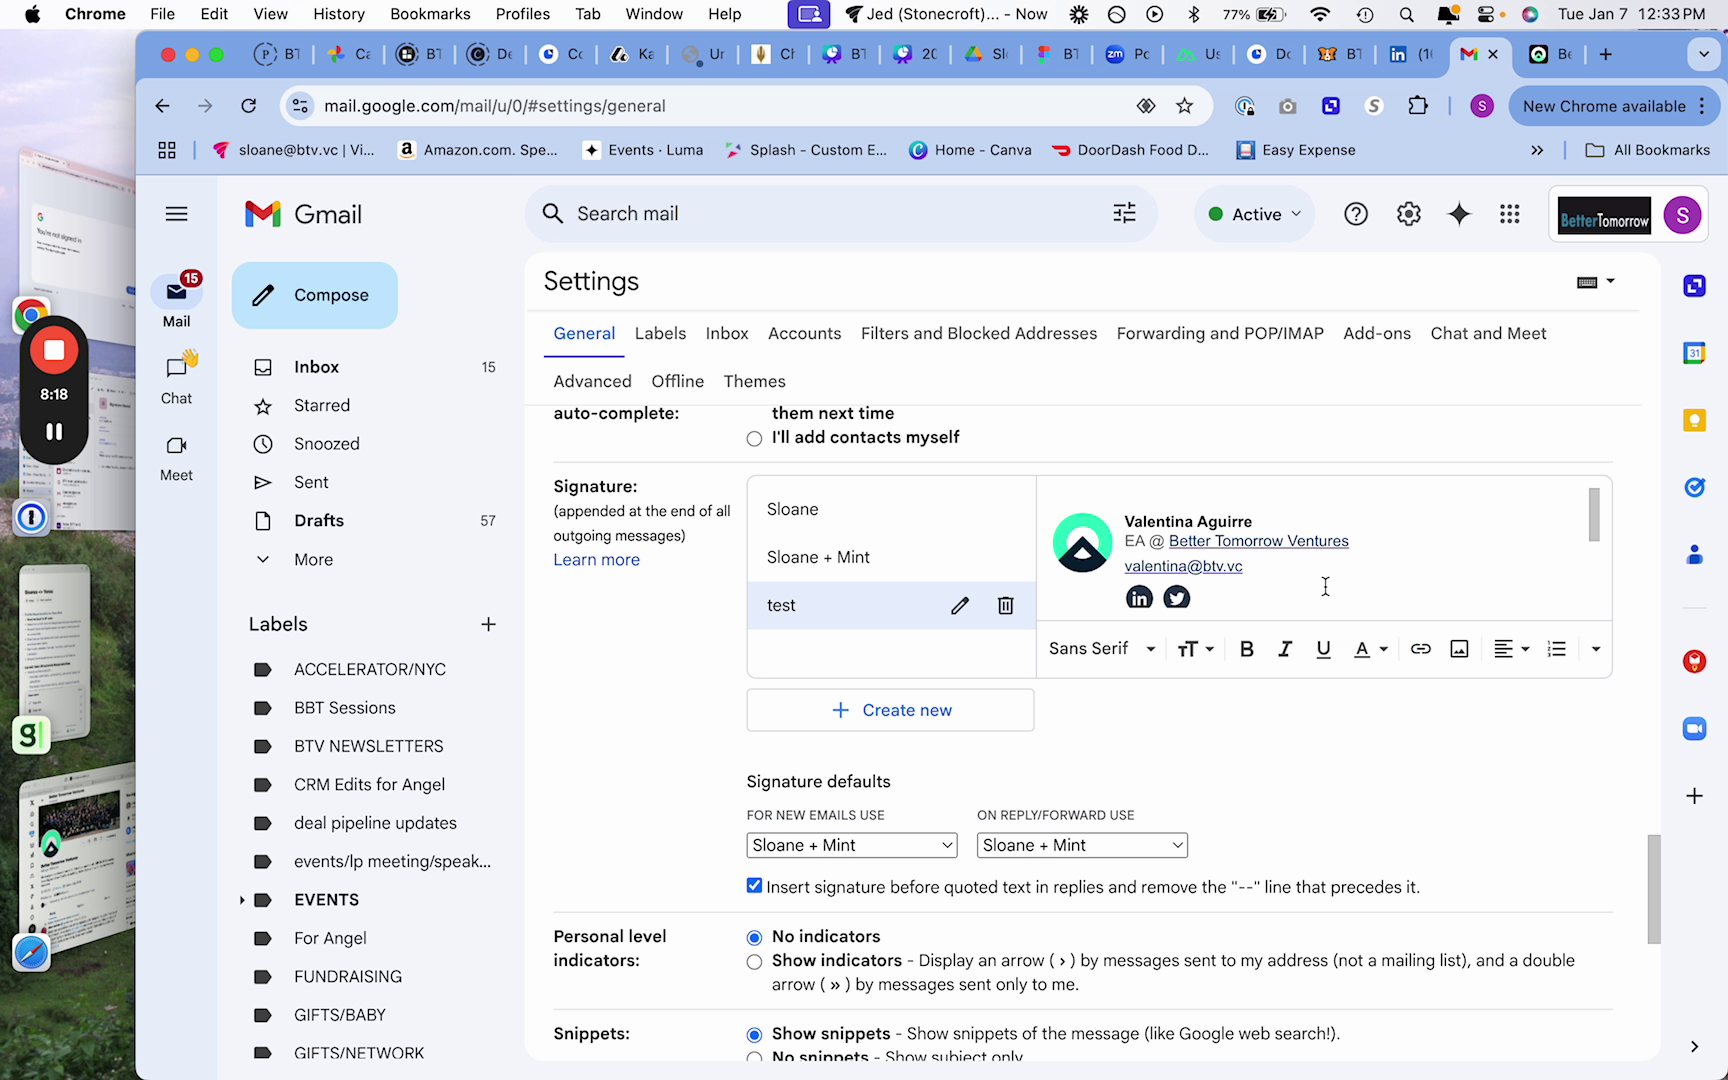The height and width of the screenshot is (1080, 1728).
Task: Open Gmail support help icon
Action: (1356, 214)
